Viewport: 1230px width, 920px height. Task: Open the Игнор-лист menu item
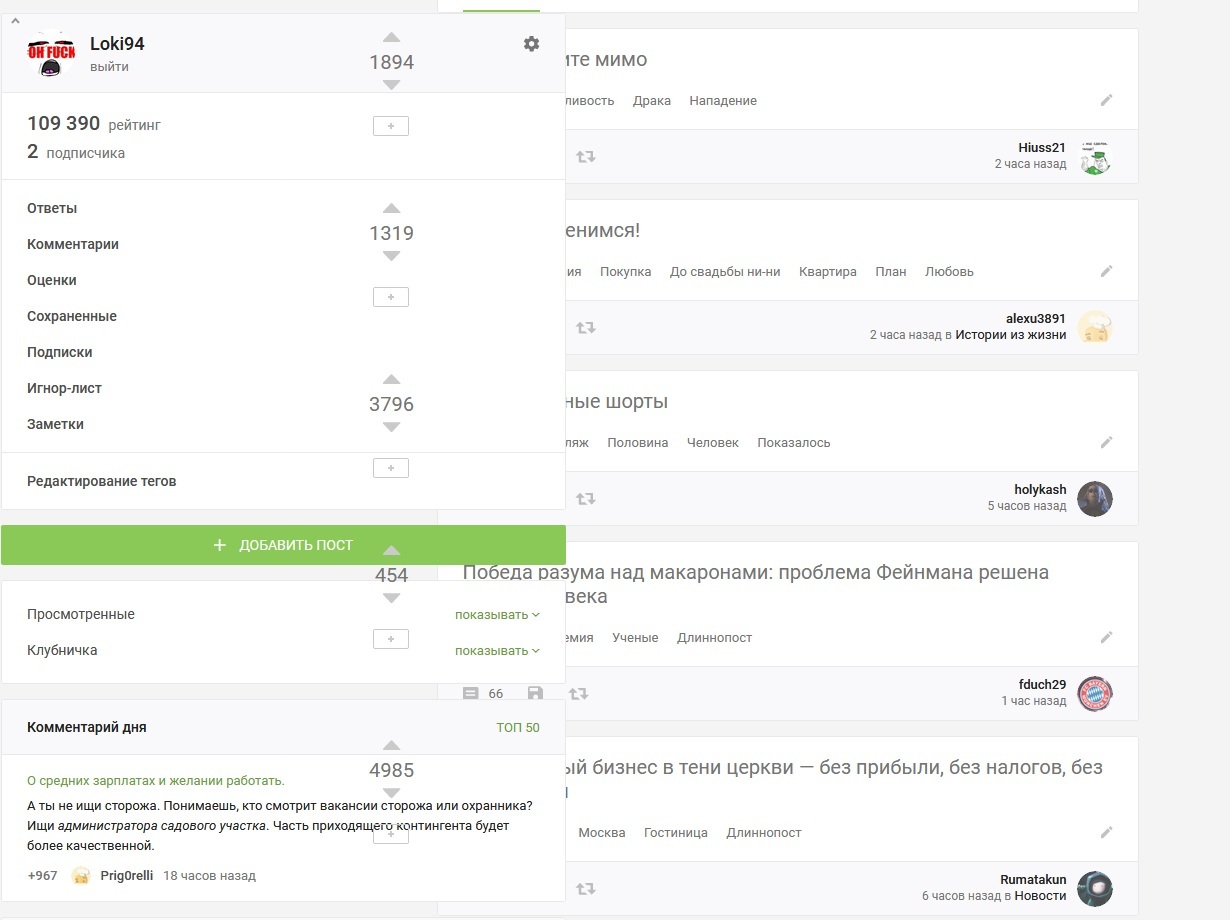pyautogui.click(x=64, y=389)
